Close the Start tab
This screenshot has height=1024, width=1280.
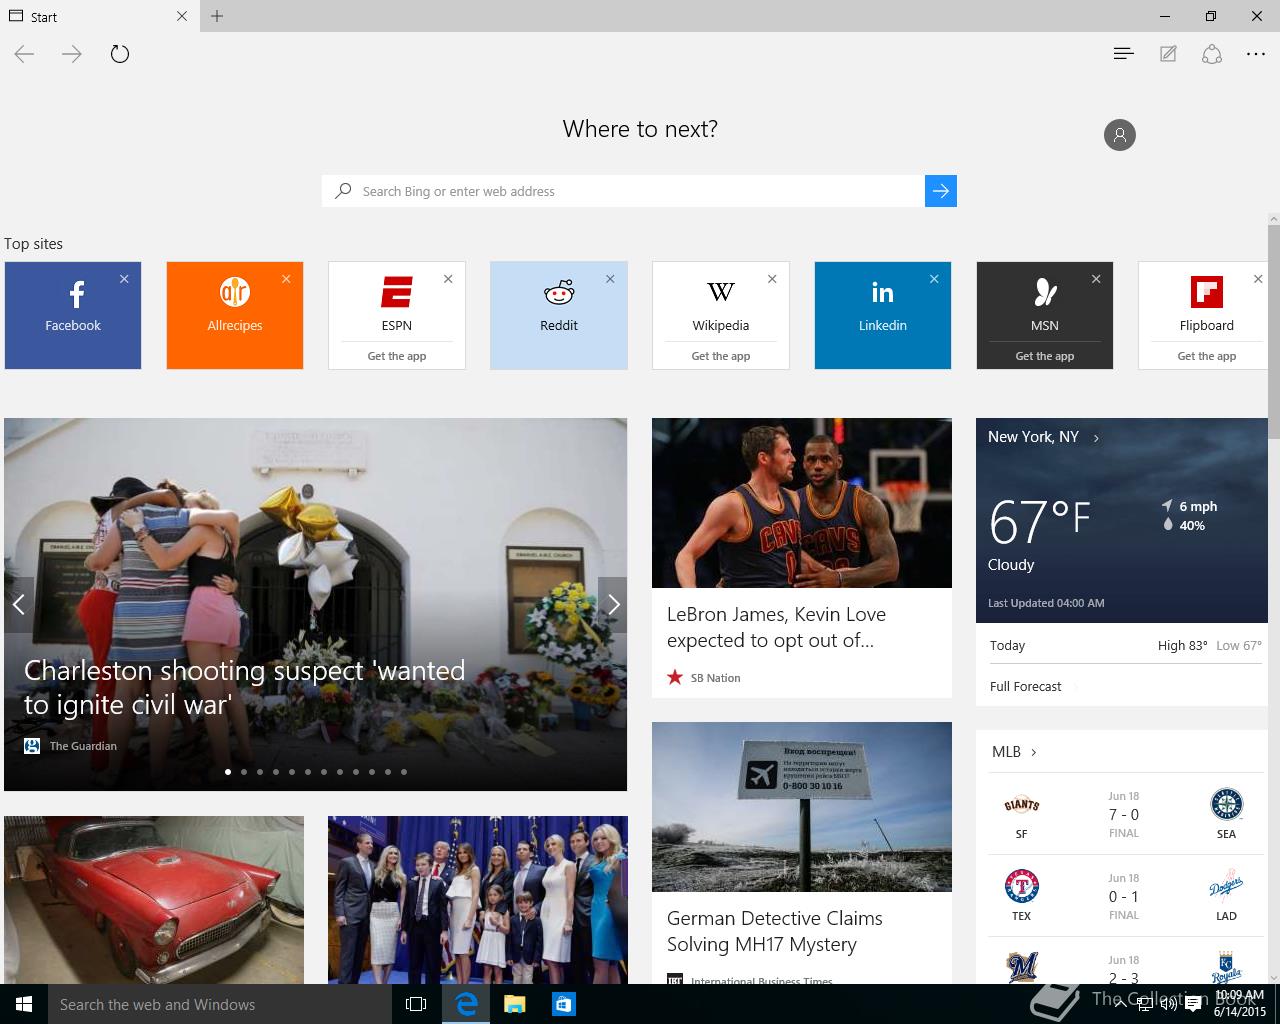click(x=182, y=16)
